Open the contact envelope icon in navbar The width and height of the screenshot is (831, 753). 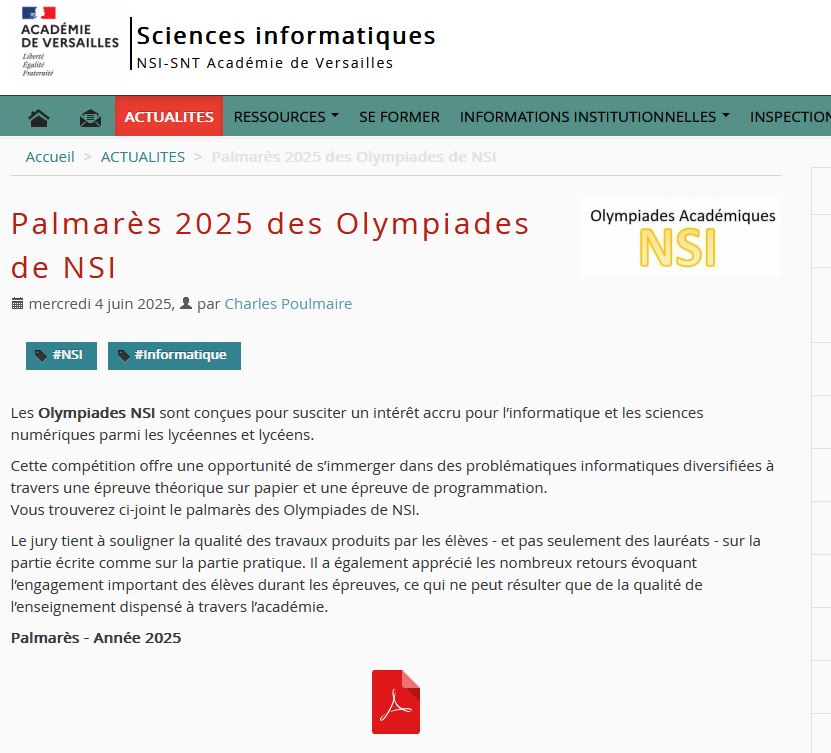(x=90, y=117)
